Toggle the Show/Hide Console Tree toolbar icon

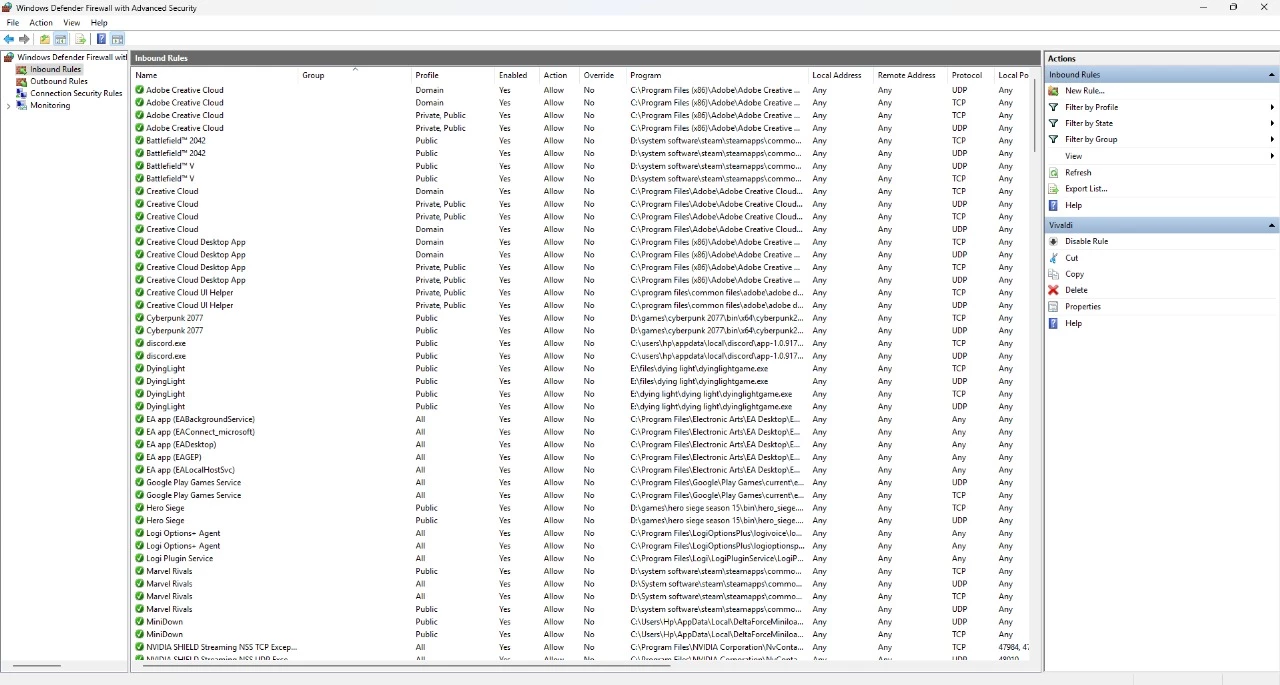(61, 39)
